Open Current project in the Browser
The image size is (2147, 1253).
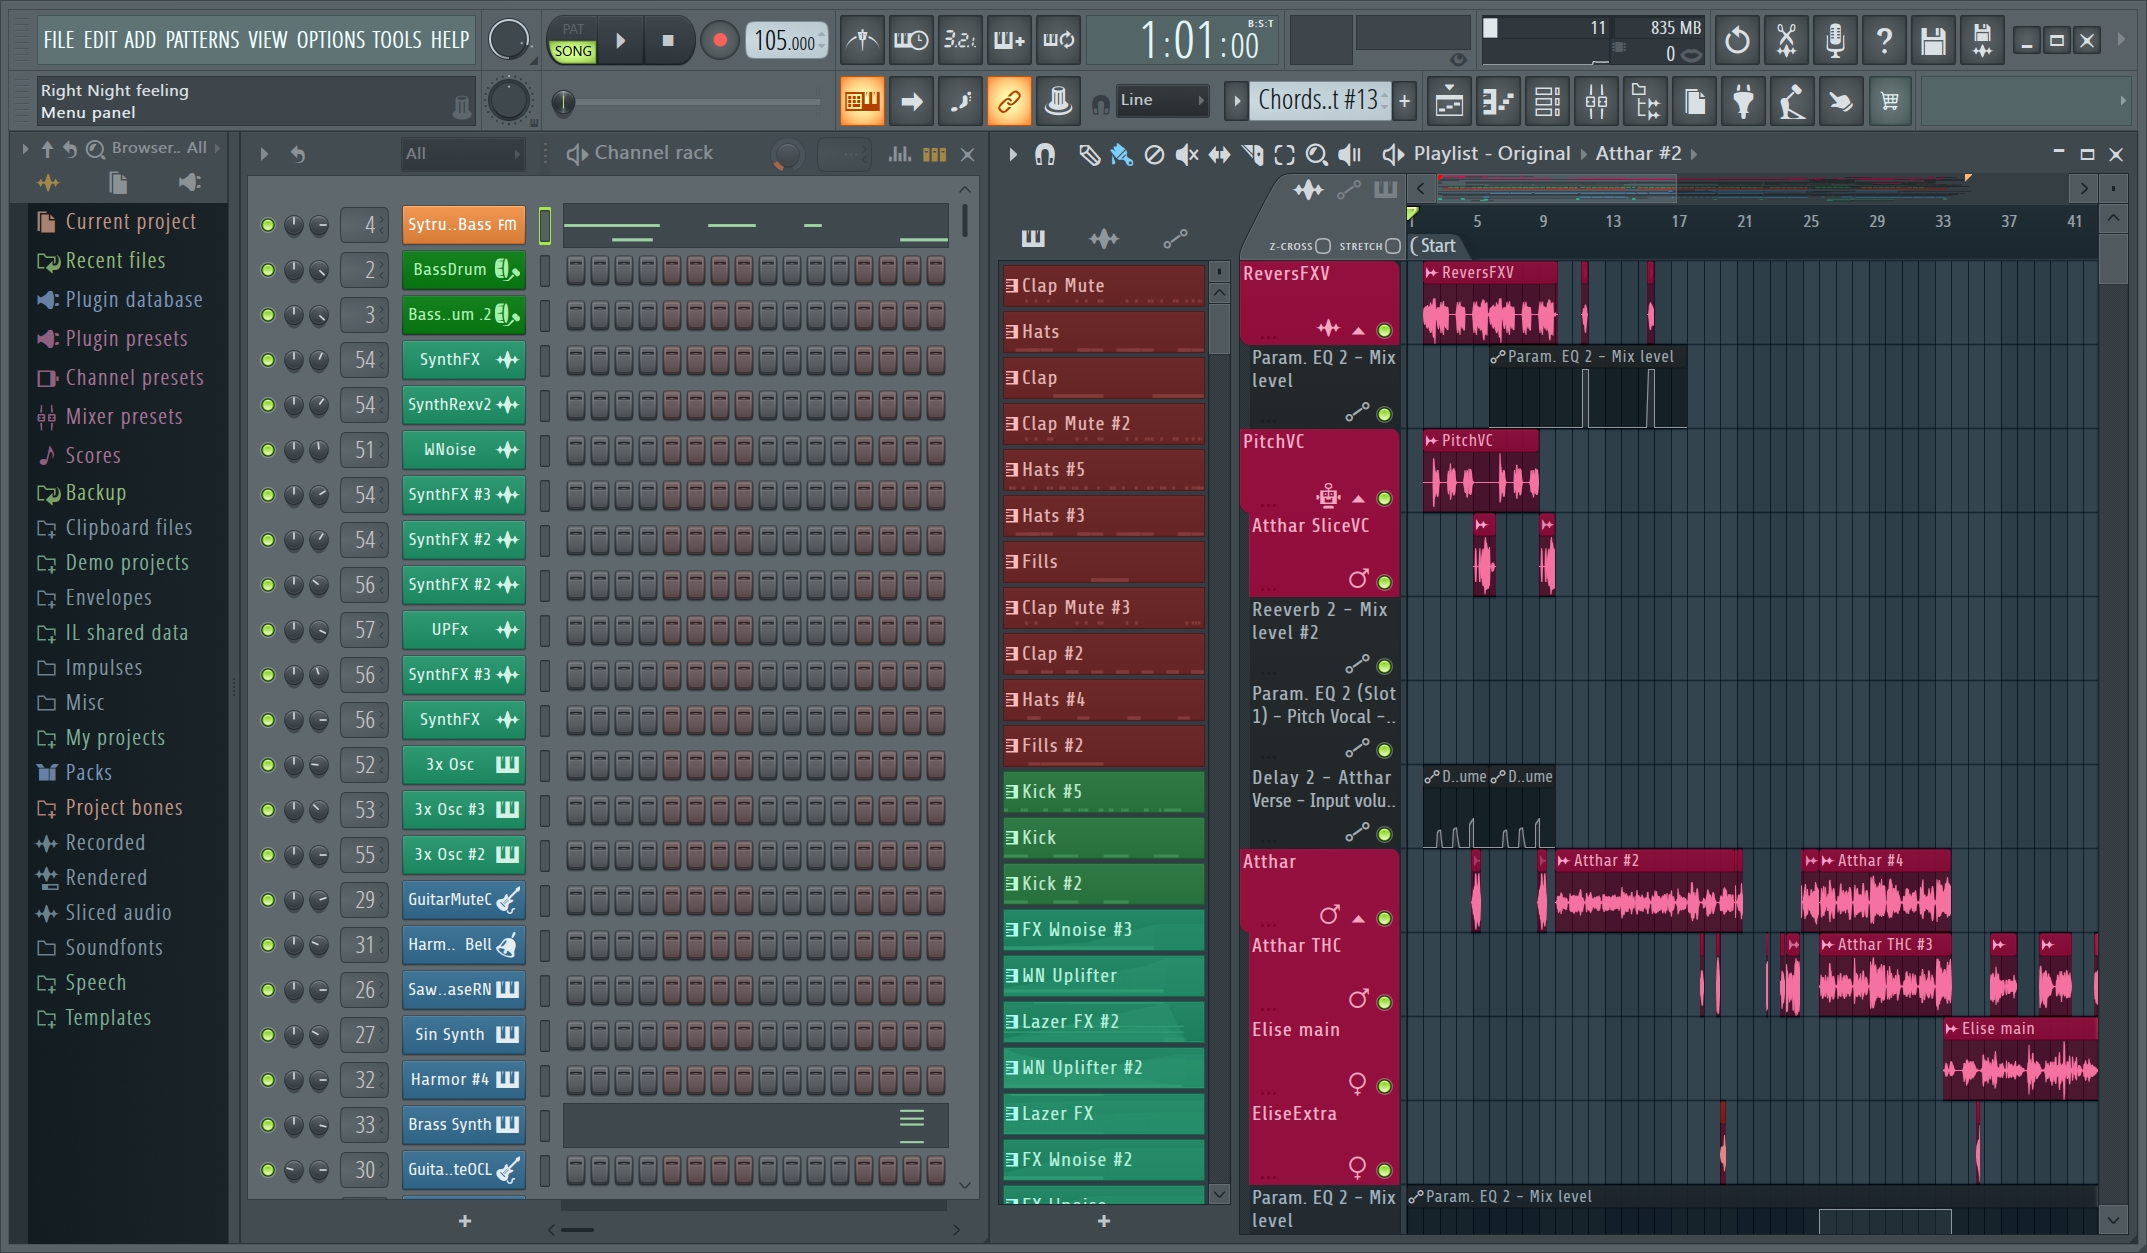coord(130,221)
